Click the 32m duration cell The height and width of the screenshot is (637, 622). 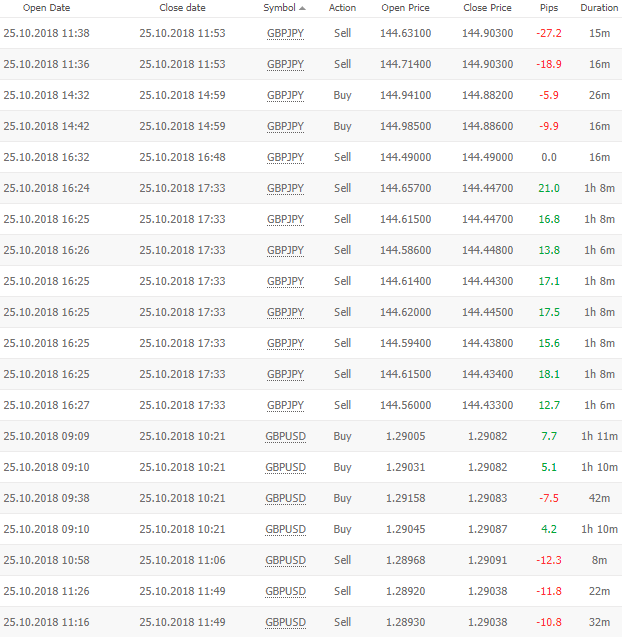600,622
